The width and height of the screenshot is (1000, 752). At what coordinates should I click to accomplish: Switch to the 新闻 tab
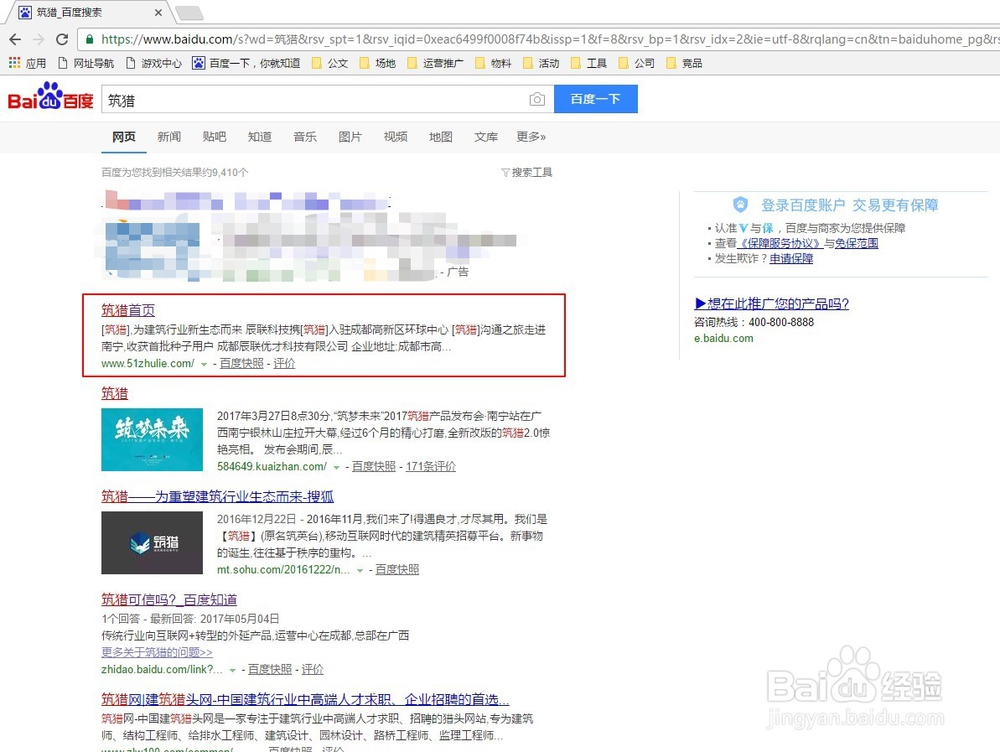pos(169,136)
